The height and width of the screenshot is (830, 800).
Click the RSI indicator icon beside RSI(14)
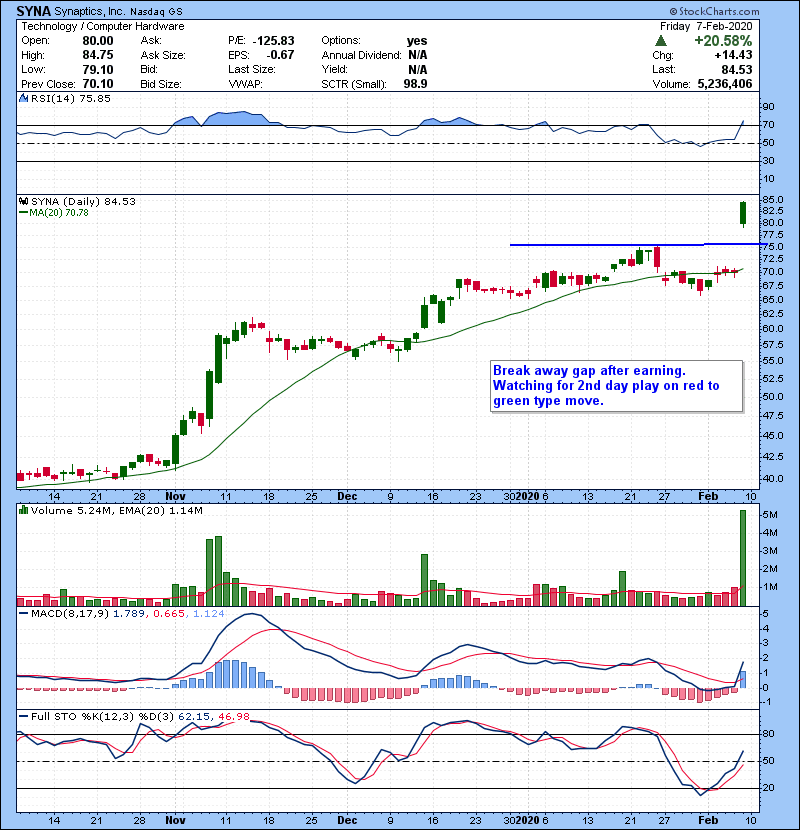23,98
